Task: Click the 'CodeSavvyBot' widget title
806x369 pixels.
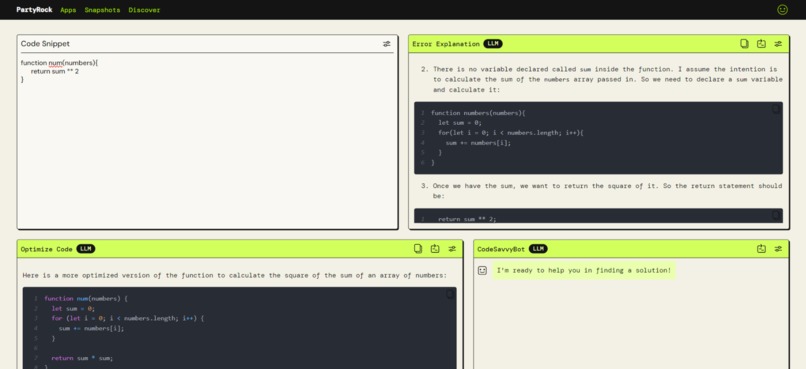Action: tap(501, 249)
